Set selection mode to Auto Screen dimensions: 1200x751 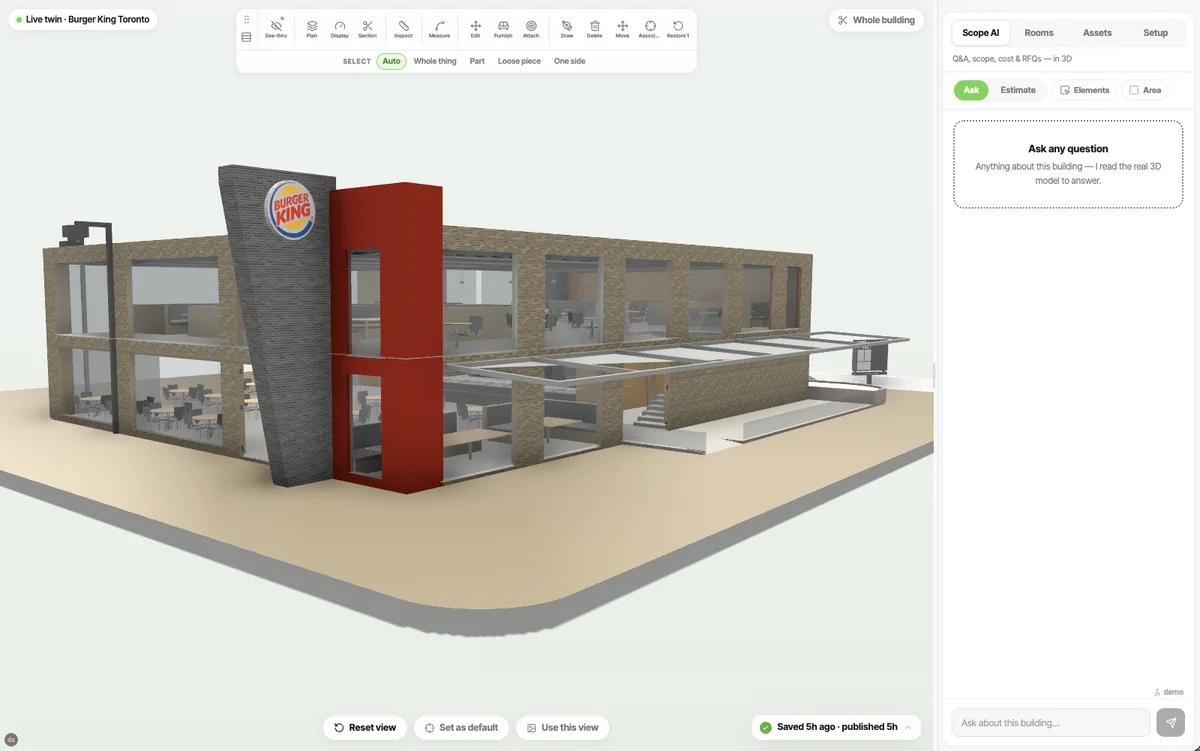[391, 61]
